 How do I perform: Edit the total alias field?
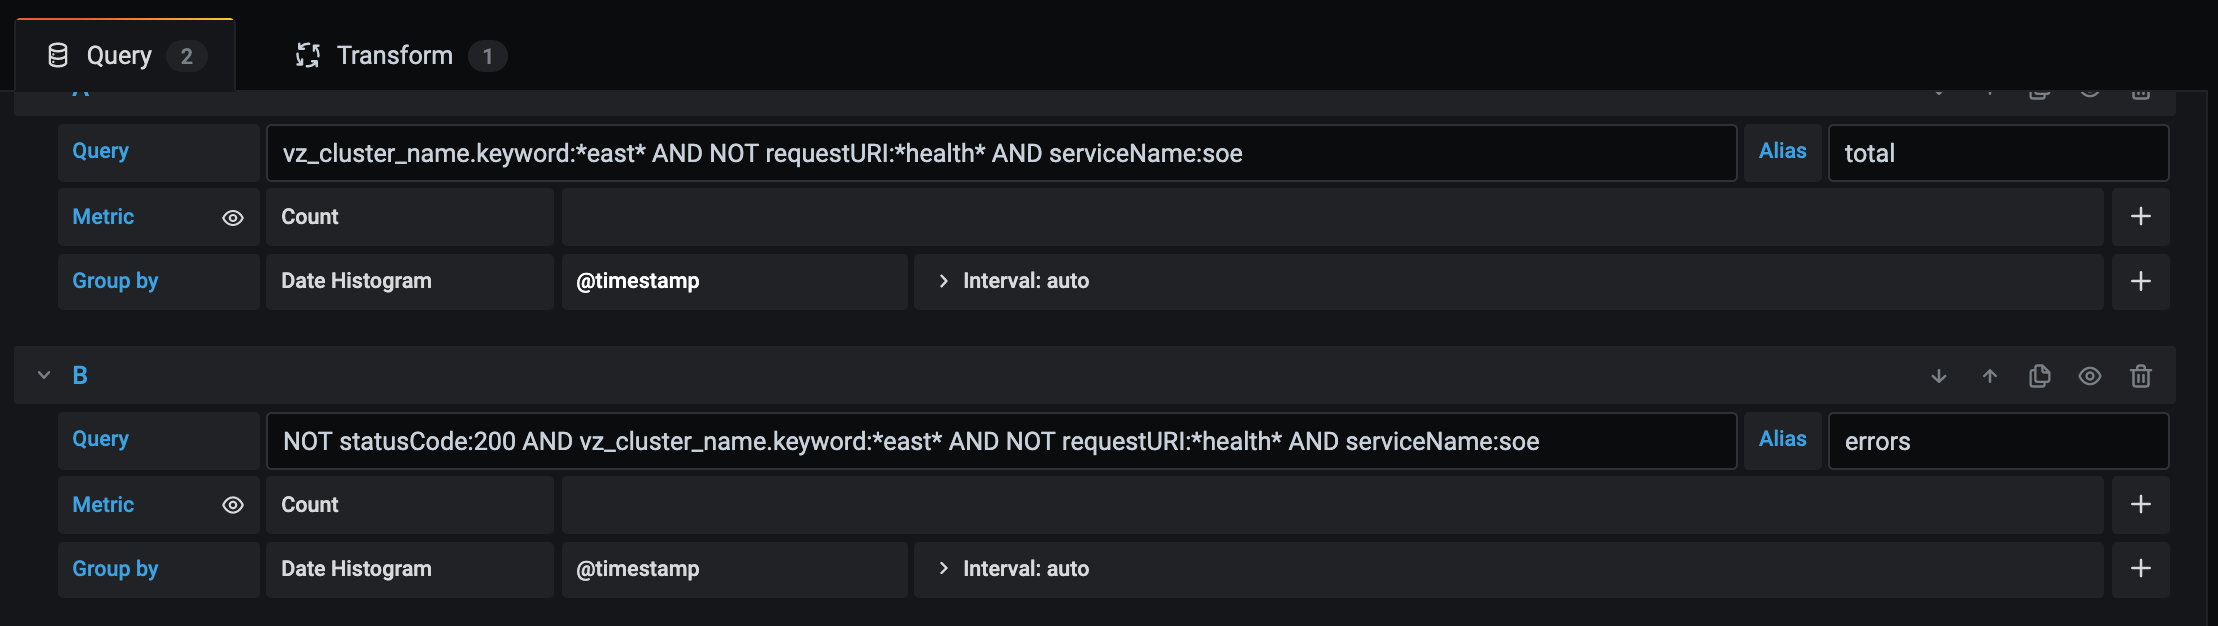tap(1998, 153)
